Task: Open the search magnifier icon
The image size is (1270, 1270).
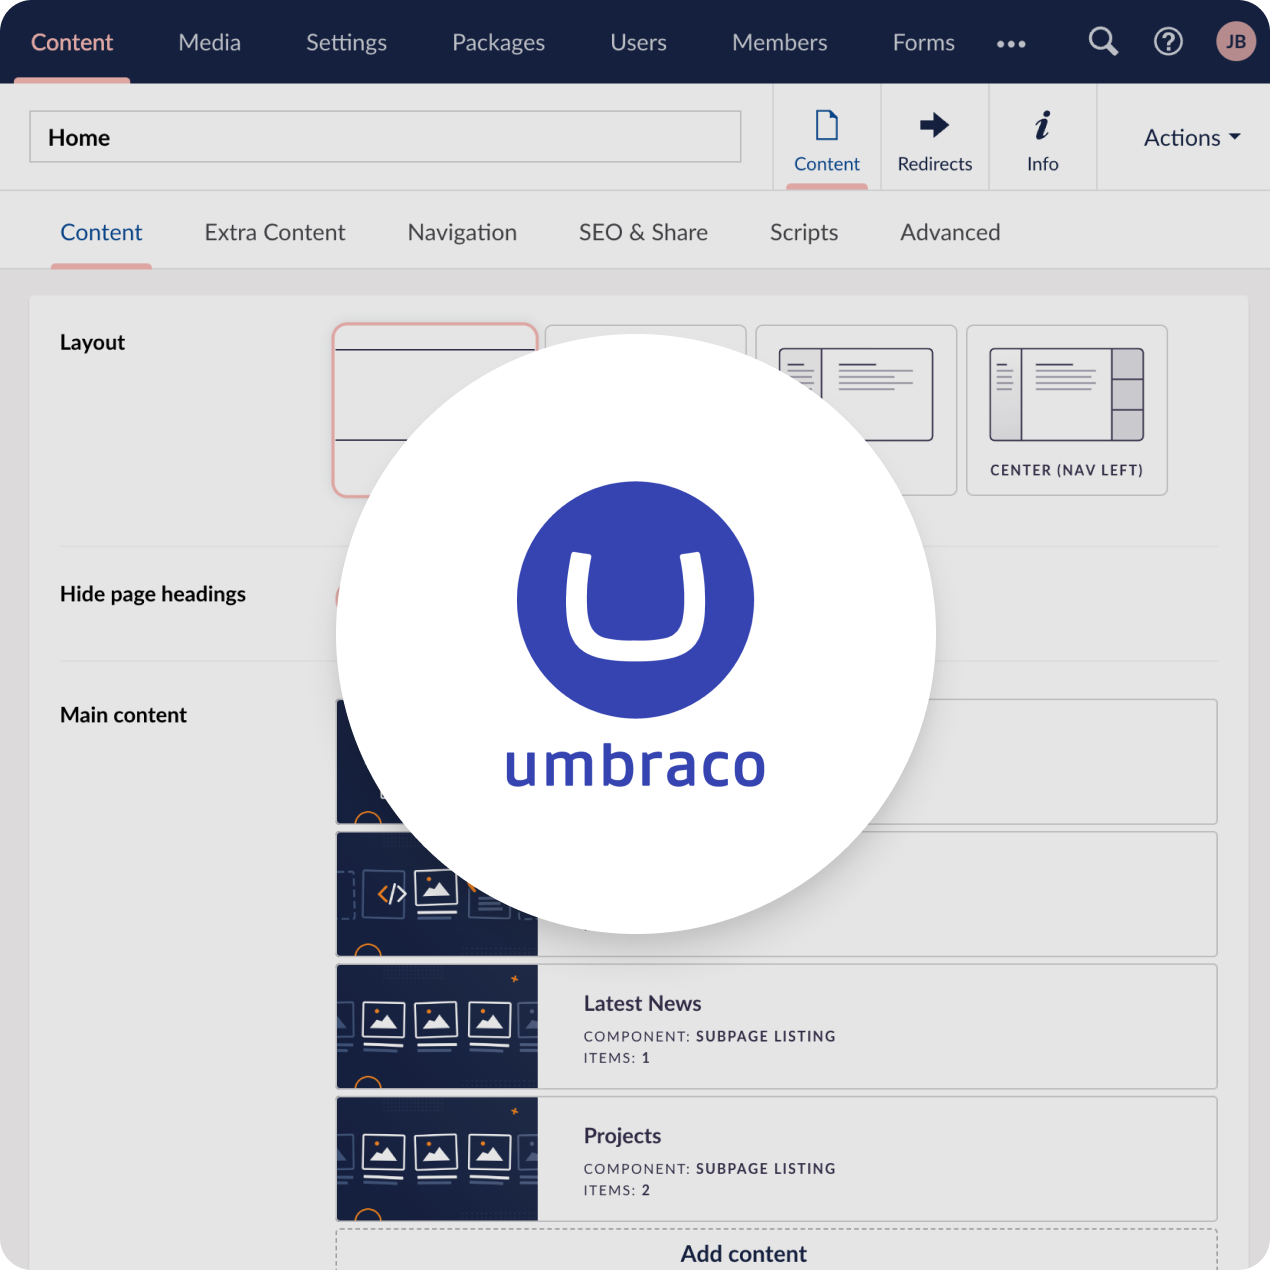Action: (1103, 42)
